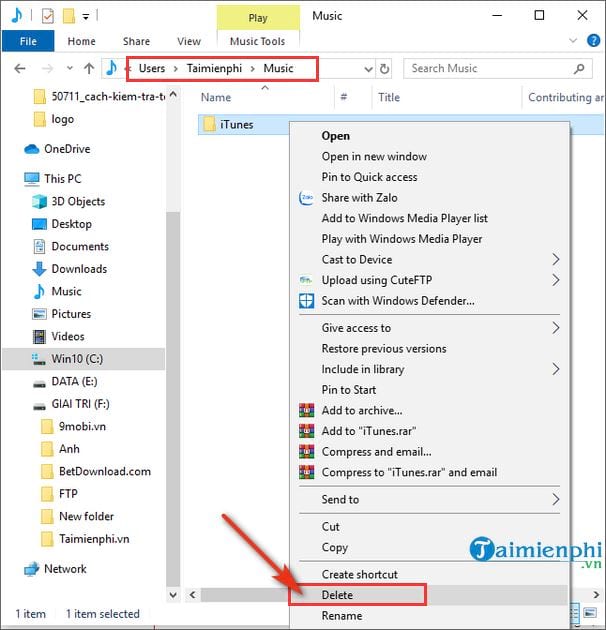Viewport: 606px width, 630px height.
Task: Select This PC in navigation pane
Action: coord(53,178)
